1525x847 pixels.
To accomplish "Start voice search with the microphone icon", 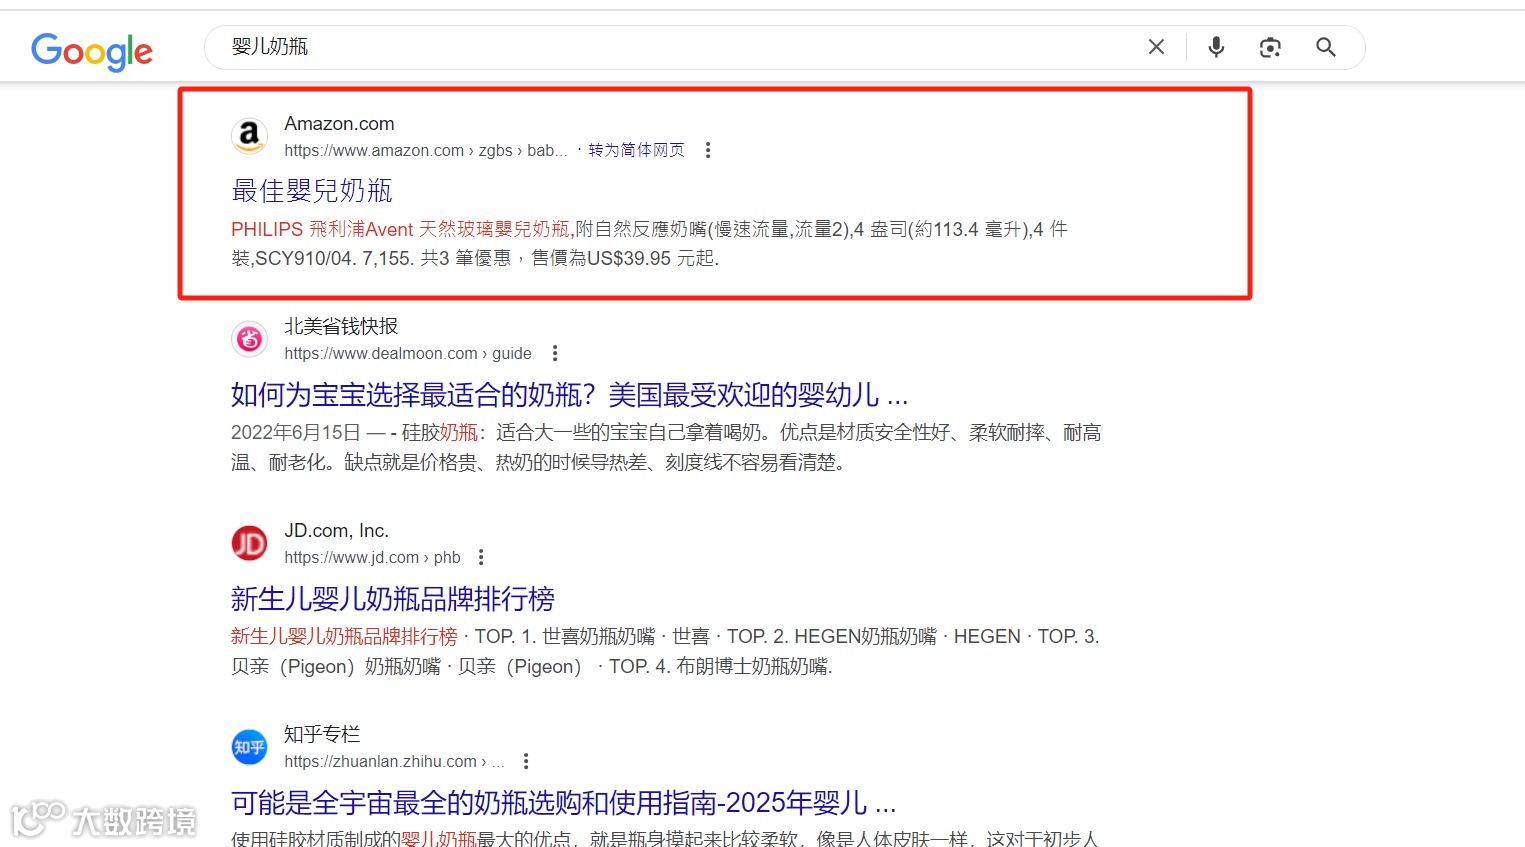I will tap(1216, 47).
